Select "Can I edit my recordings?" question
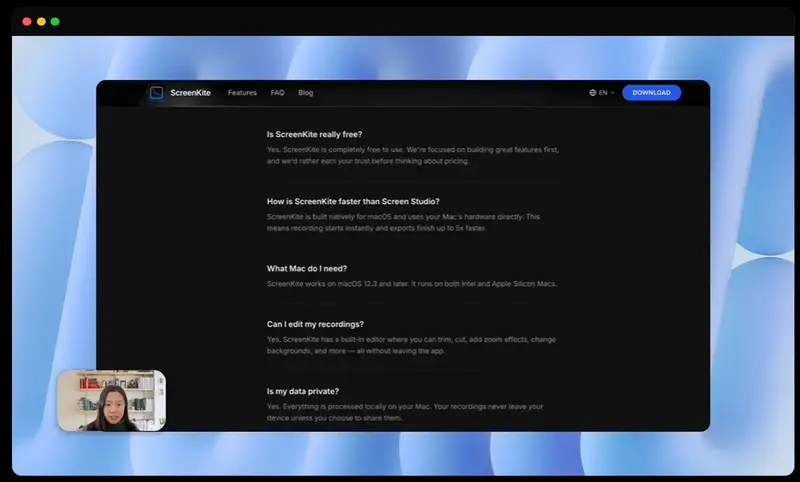Image resolution: width=800 pixels, height=482 pixels. [315, 324]
